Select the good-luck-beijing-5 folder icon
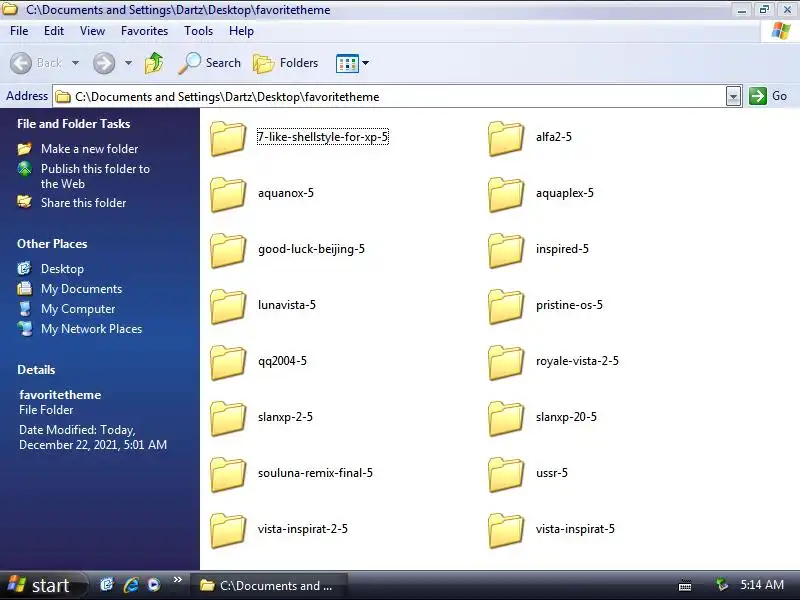800x600 pixels. click(x=228, y=251)
